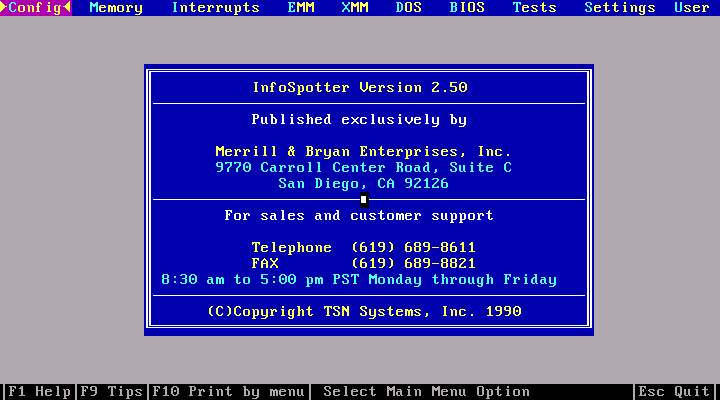Click F1 Help in status bar
720x400 pixels.
coord(39,392)
